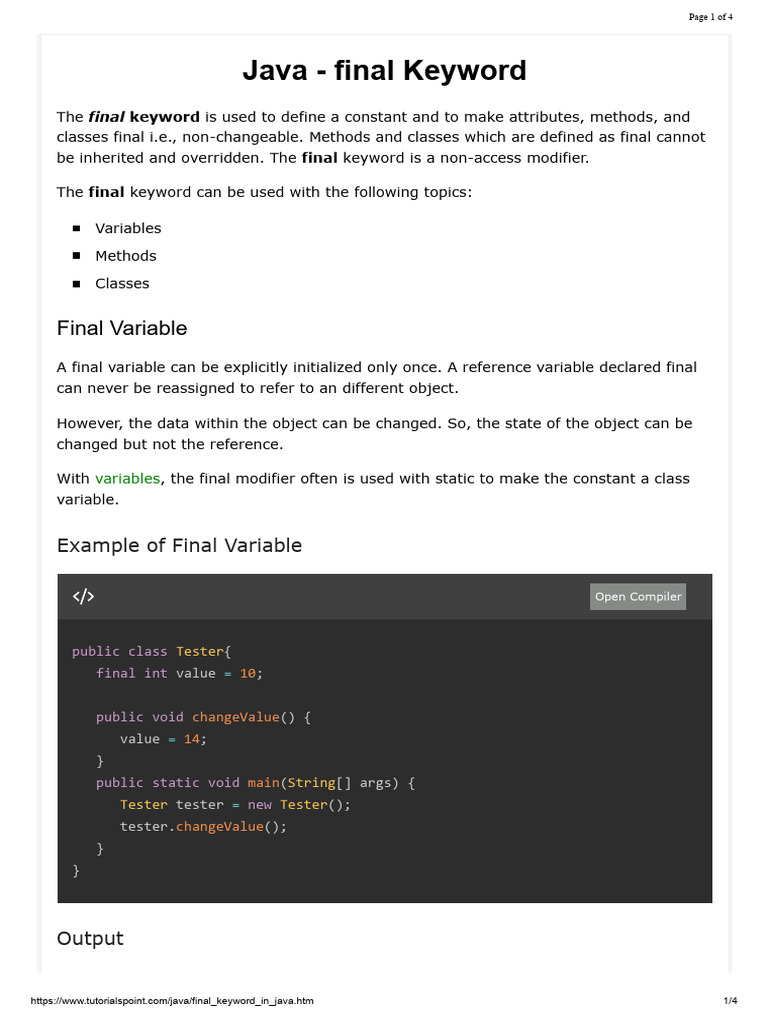Click the square bullet icon beside Methods

coord(76,256)
